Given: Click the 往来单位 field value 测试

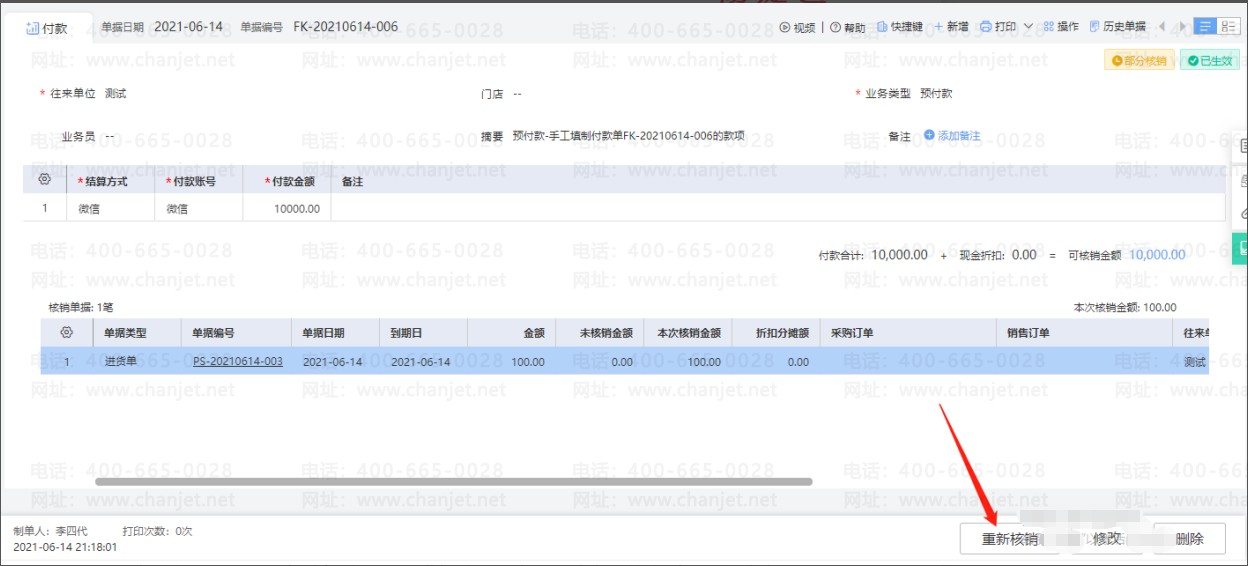Looking at the screenshot, I should point(116,94).
